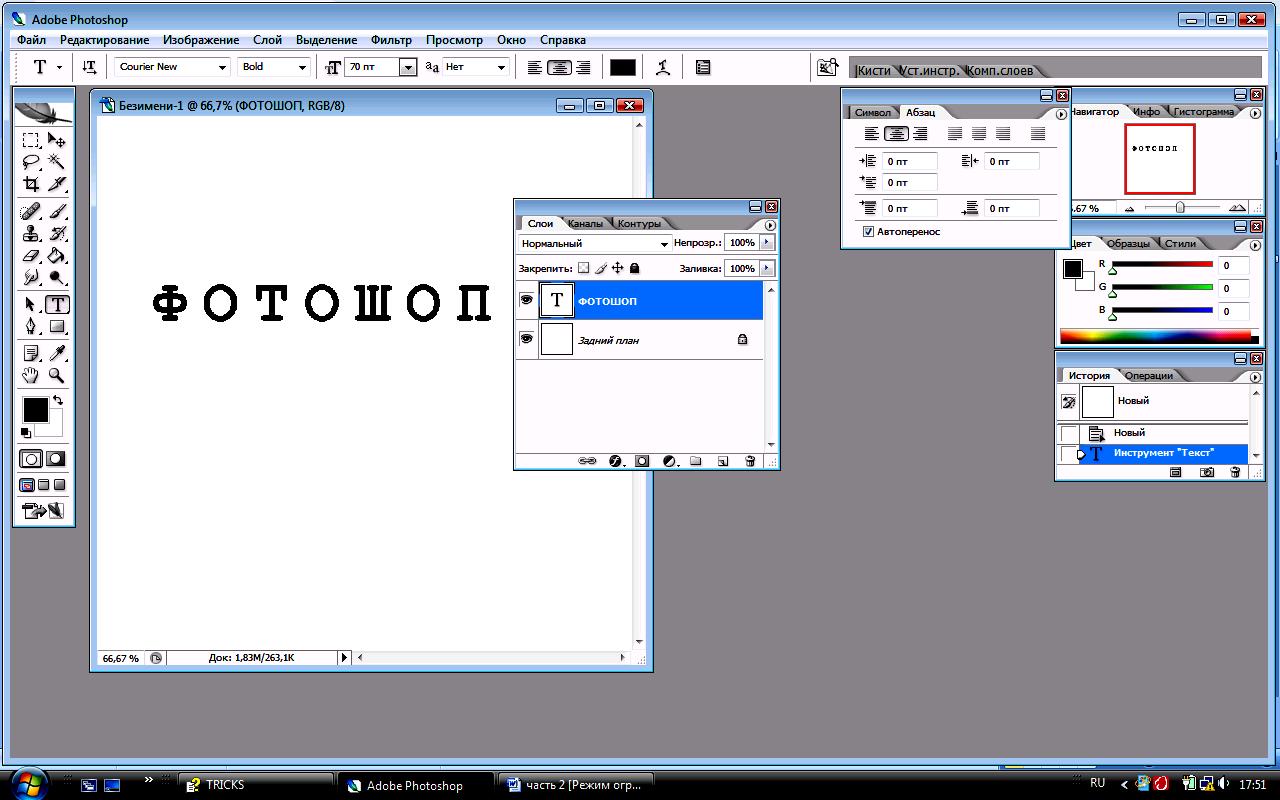Select the Eyedropper tool
Image resolution: width=1280 pixels, height=800 pixels.
(x=57, y=354)
